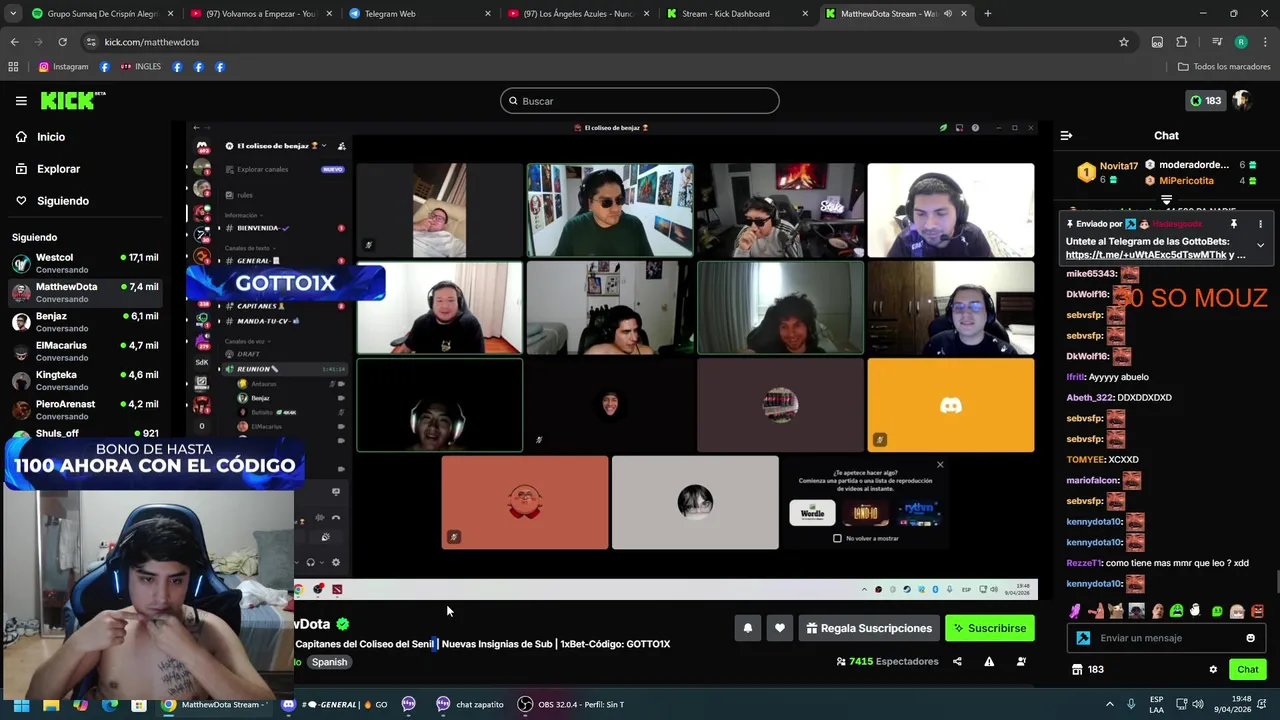The height and width of the screenshot is (720, 1280).
Task: Open Inicio in Kick sidebar
Action: (50, 137)
